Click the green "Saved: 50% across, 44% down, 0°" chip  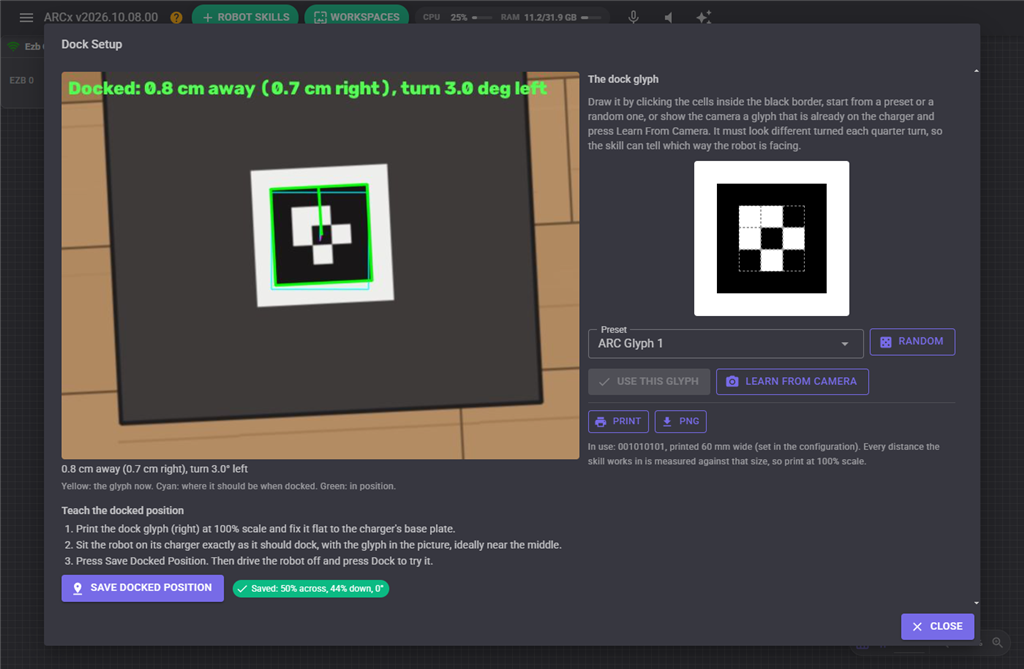coord(311,589)
